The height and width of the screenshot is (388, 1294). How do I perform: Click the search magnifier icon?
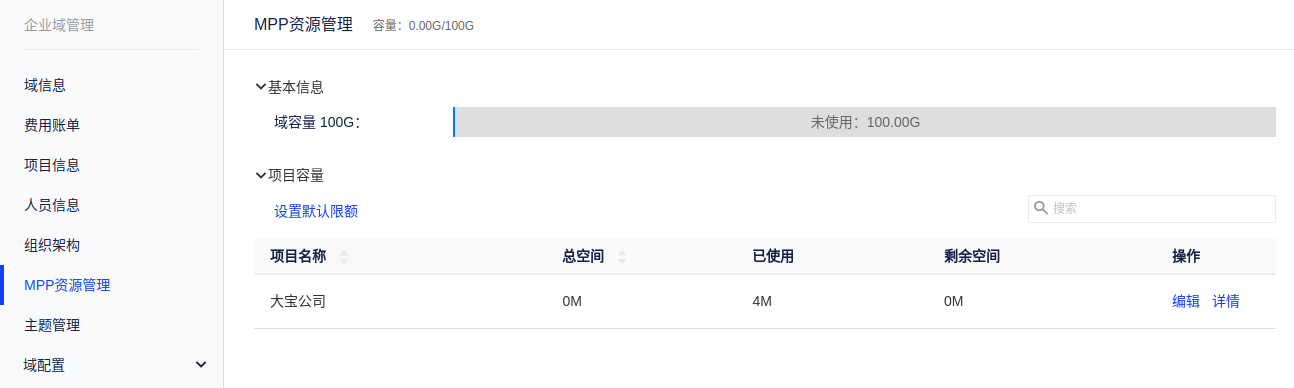pyautogui.click(x=1041, y=208)
